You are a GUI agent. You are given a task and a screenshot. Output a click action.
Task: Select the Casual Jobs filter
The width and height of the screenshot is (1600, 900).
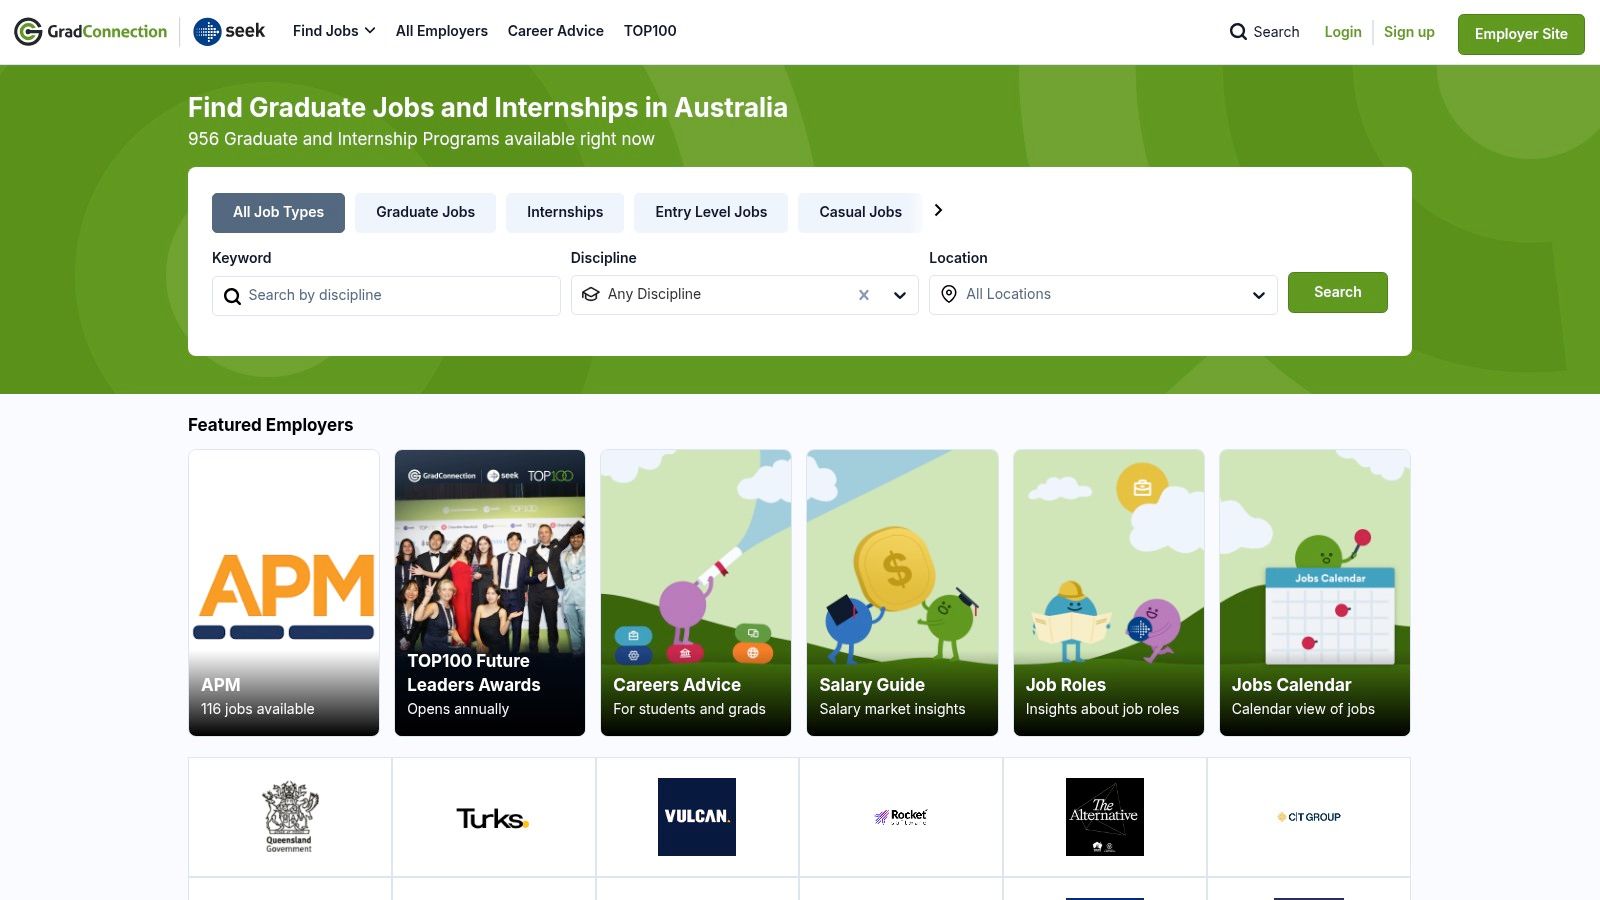859,212
